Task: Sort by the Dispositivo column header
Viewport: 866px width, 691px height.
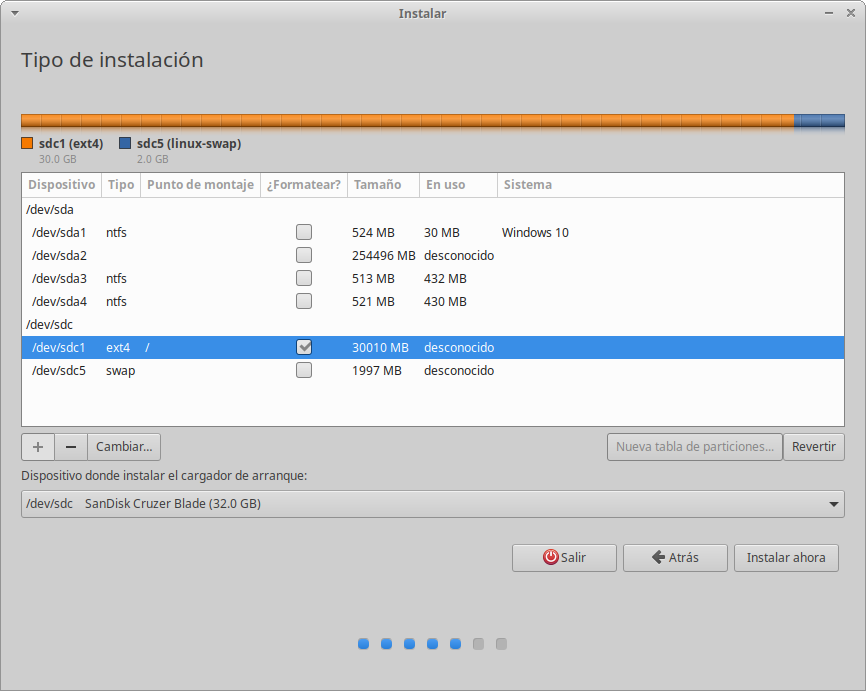Action: [x=61, y=185]
